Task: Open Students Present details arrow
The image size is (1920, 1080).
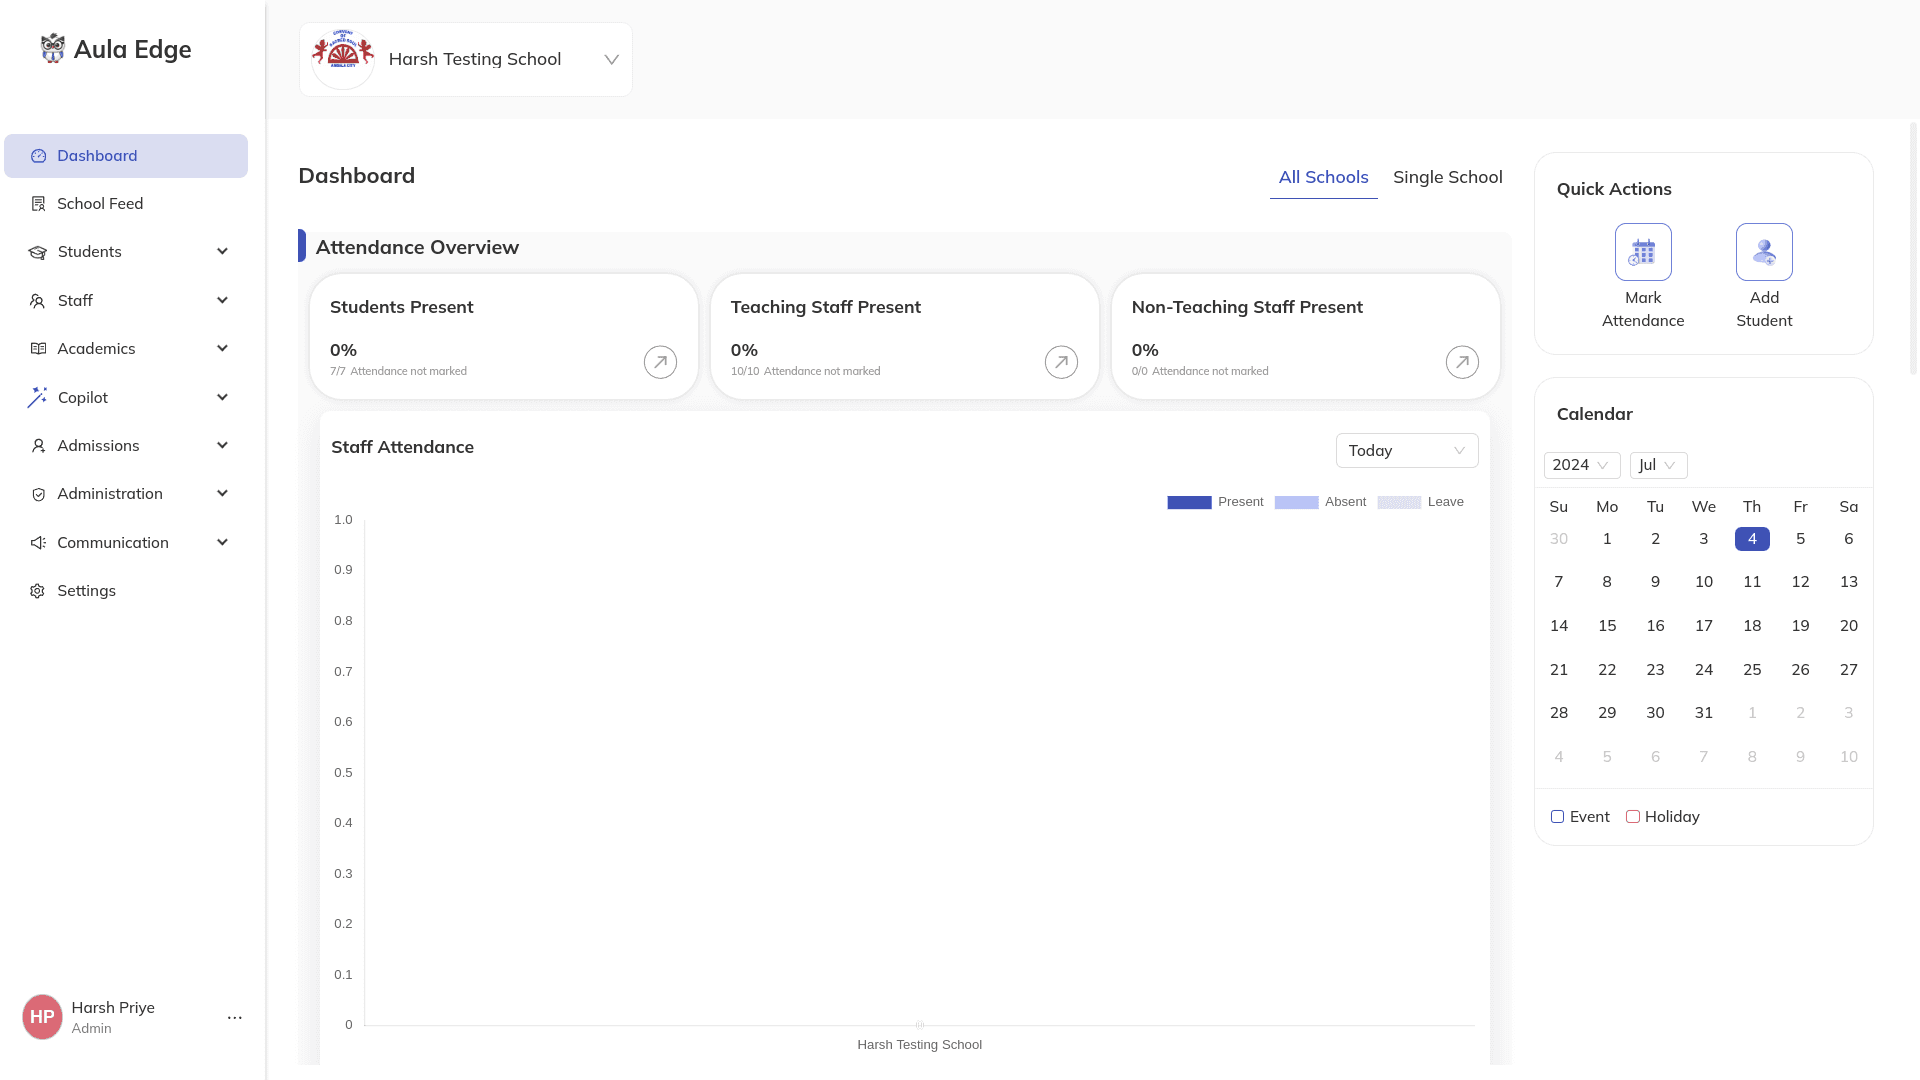Action: coord(660,362)
